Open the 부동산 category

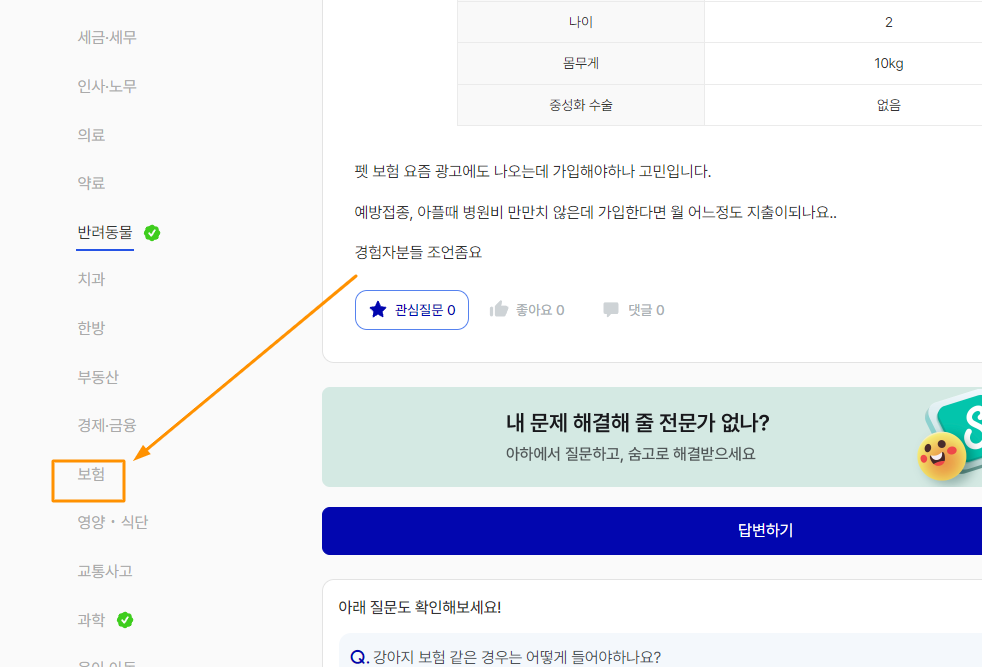point(98,377)
